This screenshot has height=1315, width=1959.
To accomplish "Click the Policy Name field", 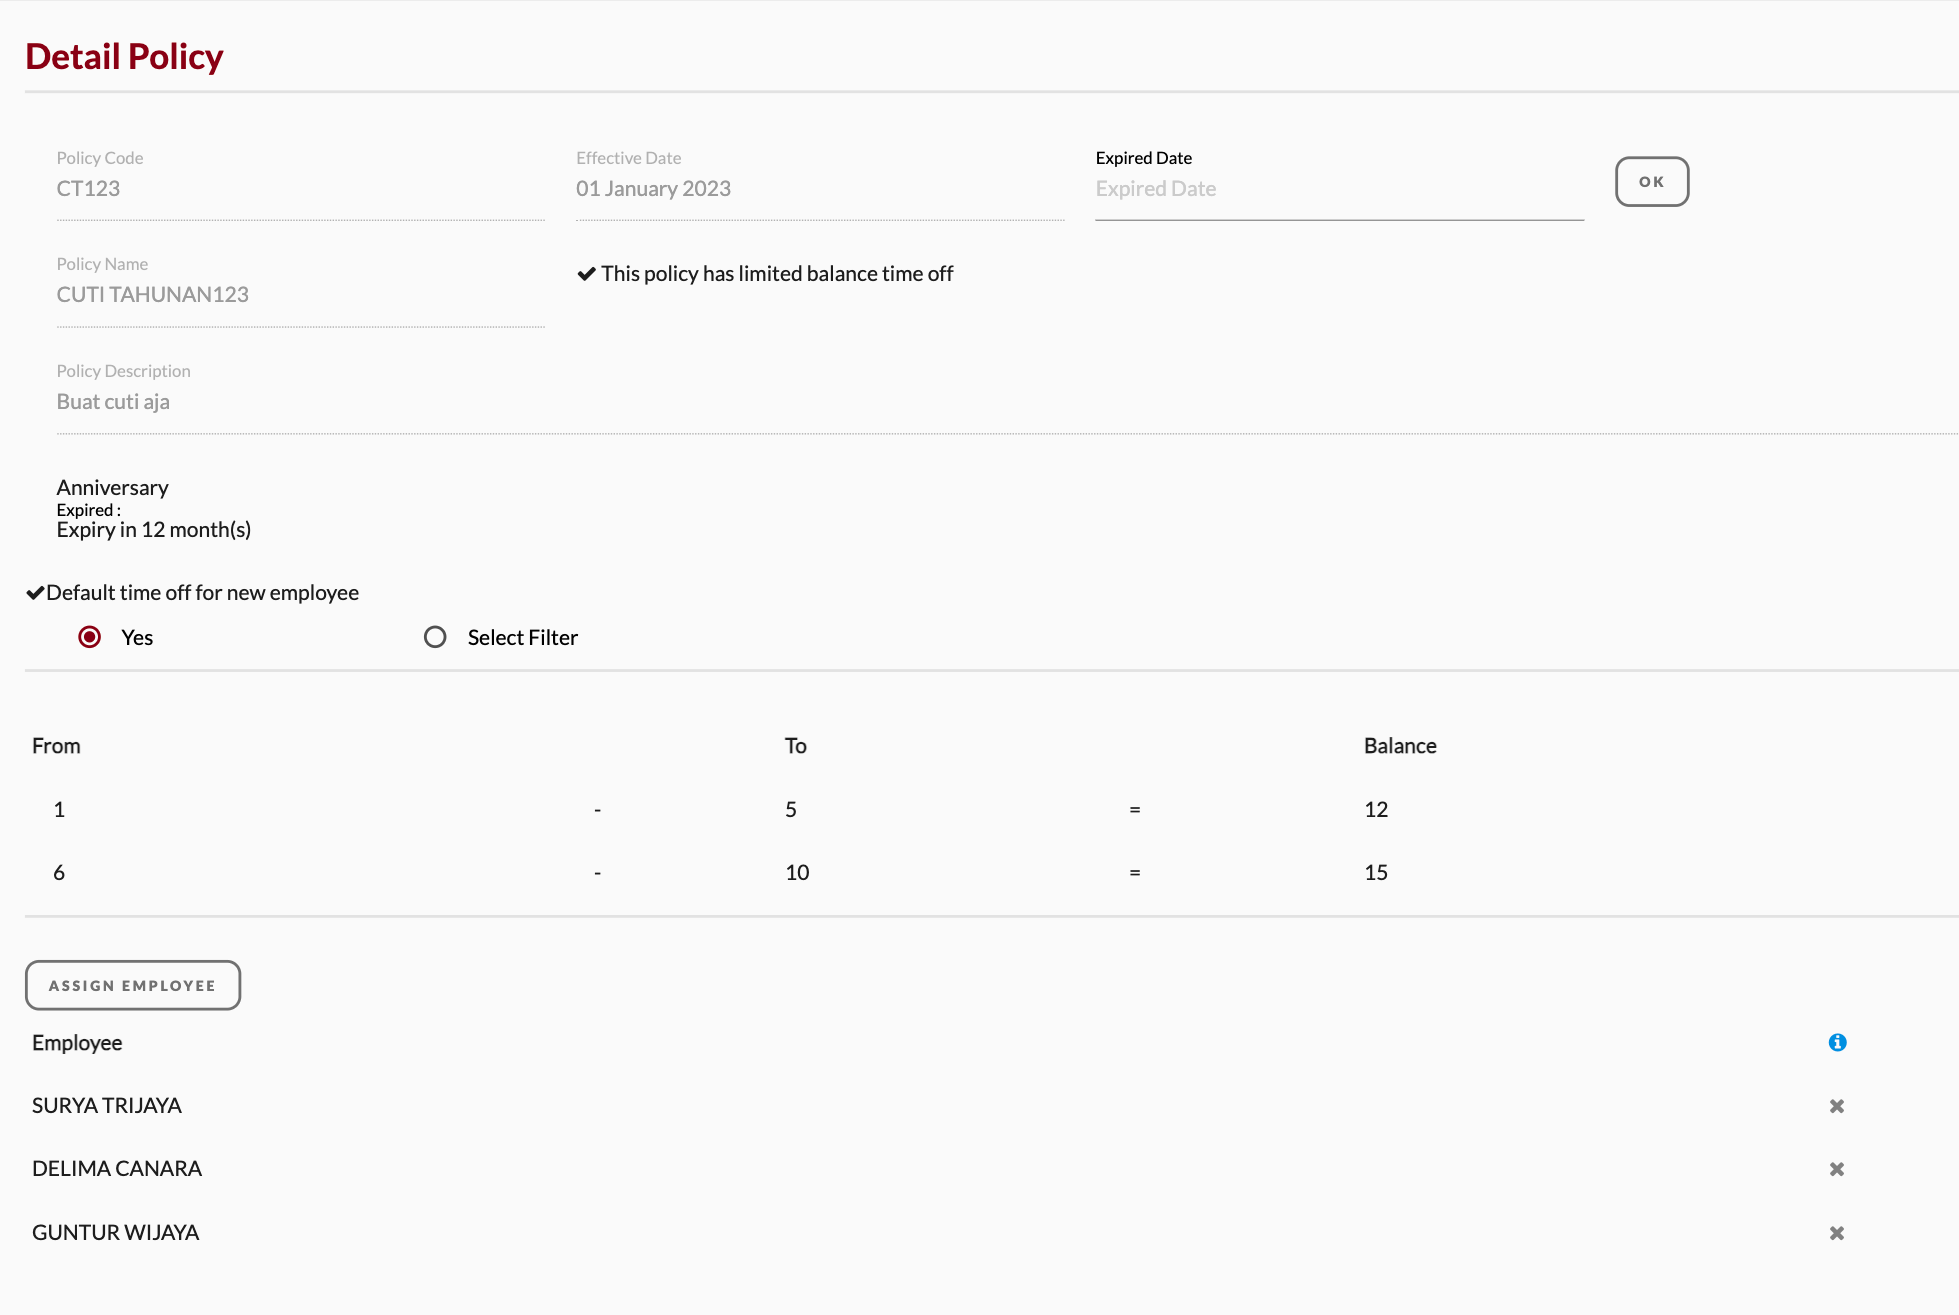I will 299,295.
